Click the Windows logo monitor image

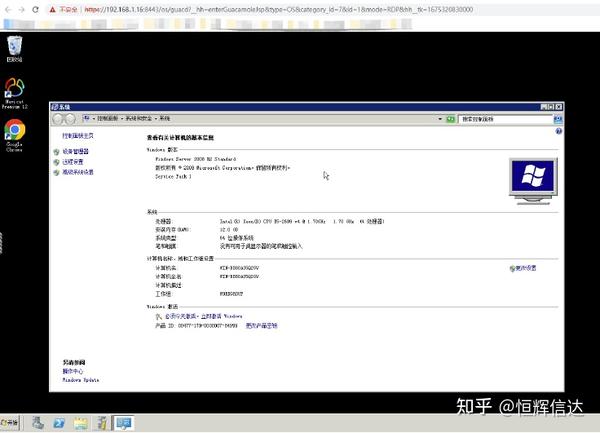533,181
